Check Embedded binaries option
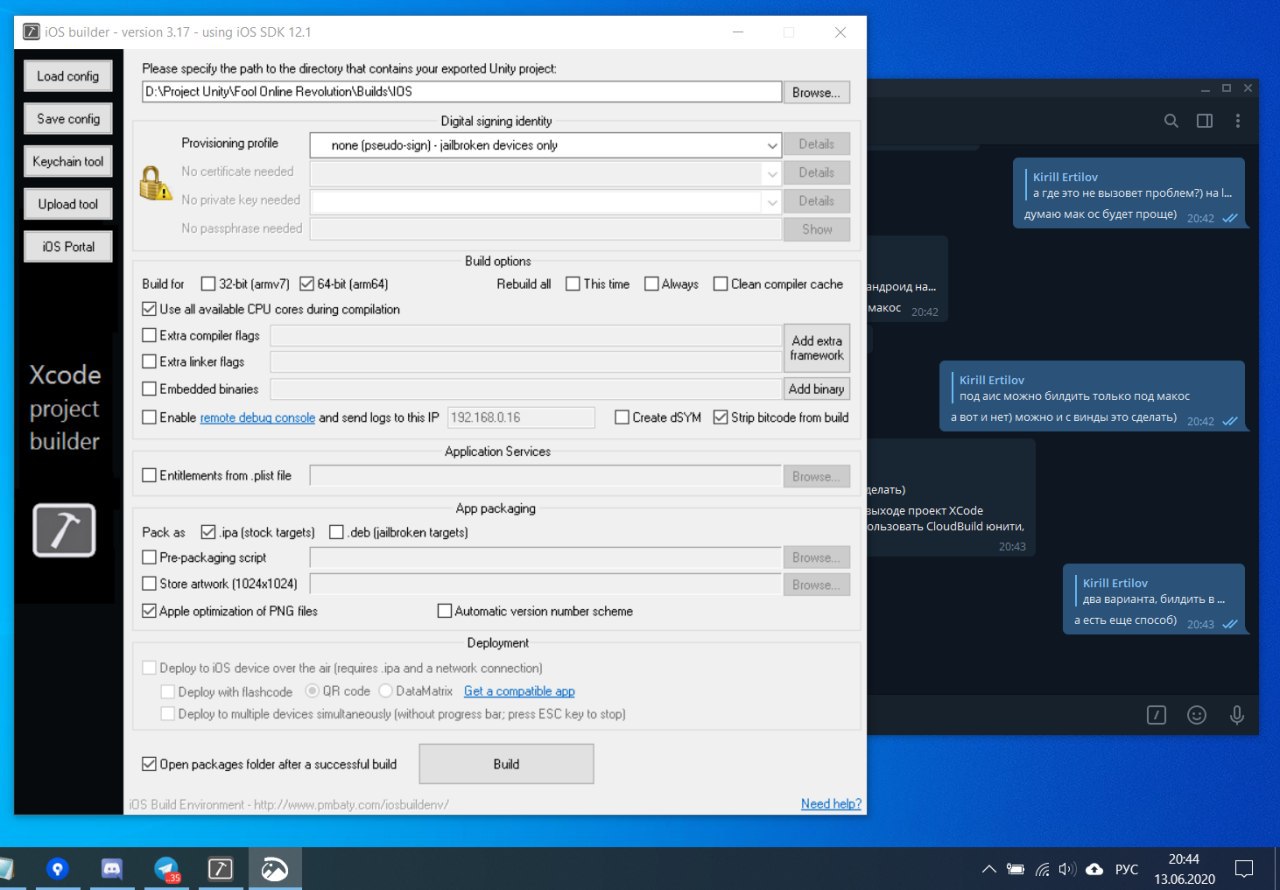 [149, 389]
